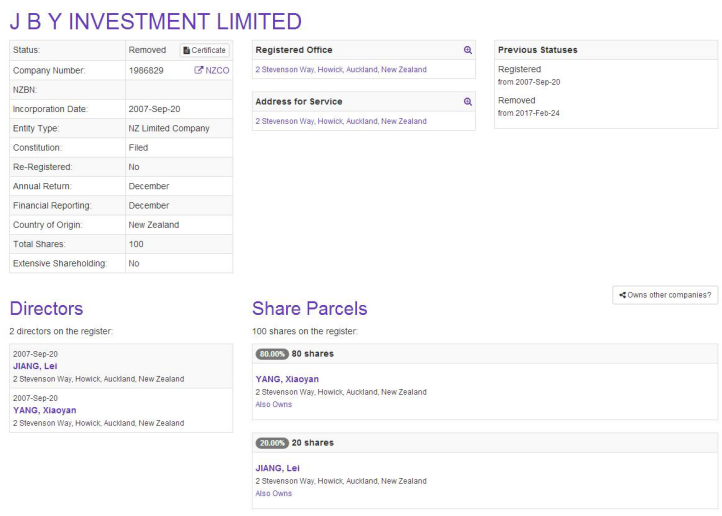Click the Address for Service magnifier icon
Viewport: 722px width, 516px height.
467,102
